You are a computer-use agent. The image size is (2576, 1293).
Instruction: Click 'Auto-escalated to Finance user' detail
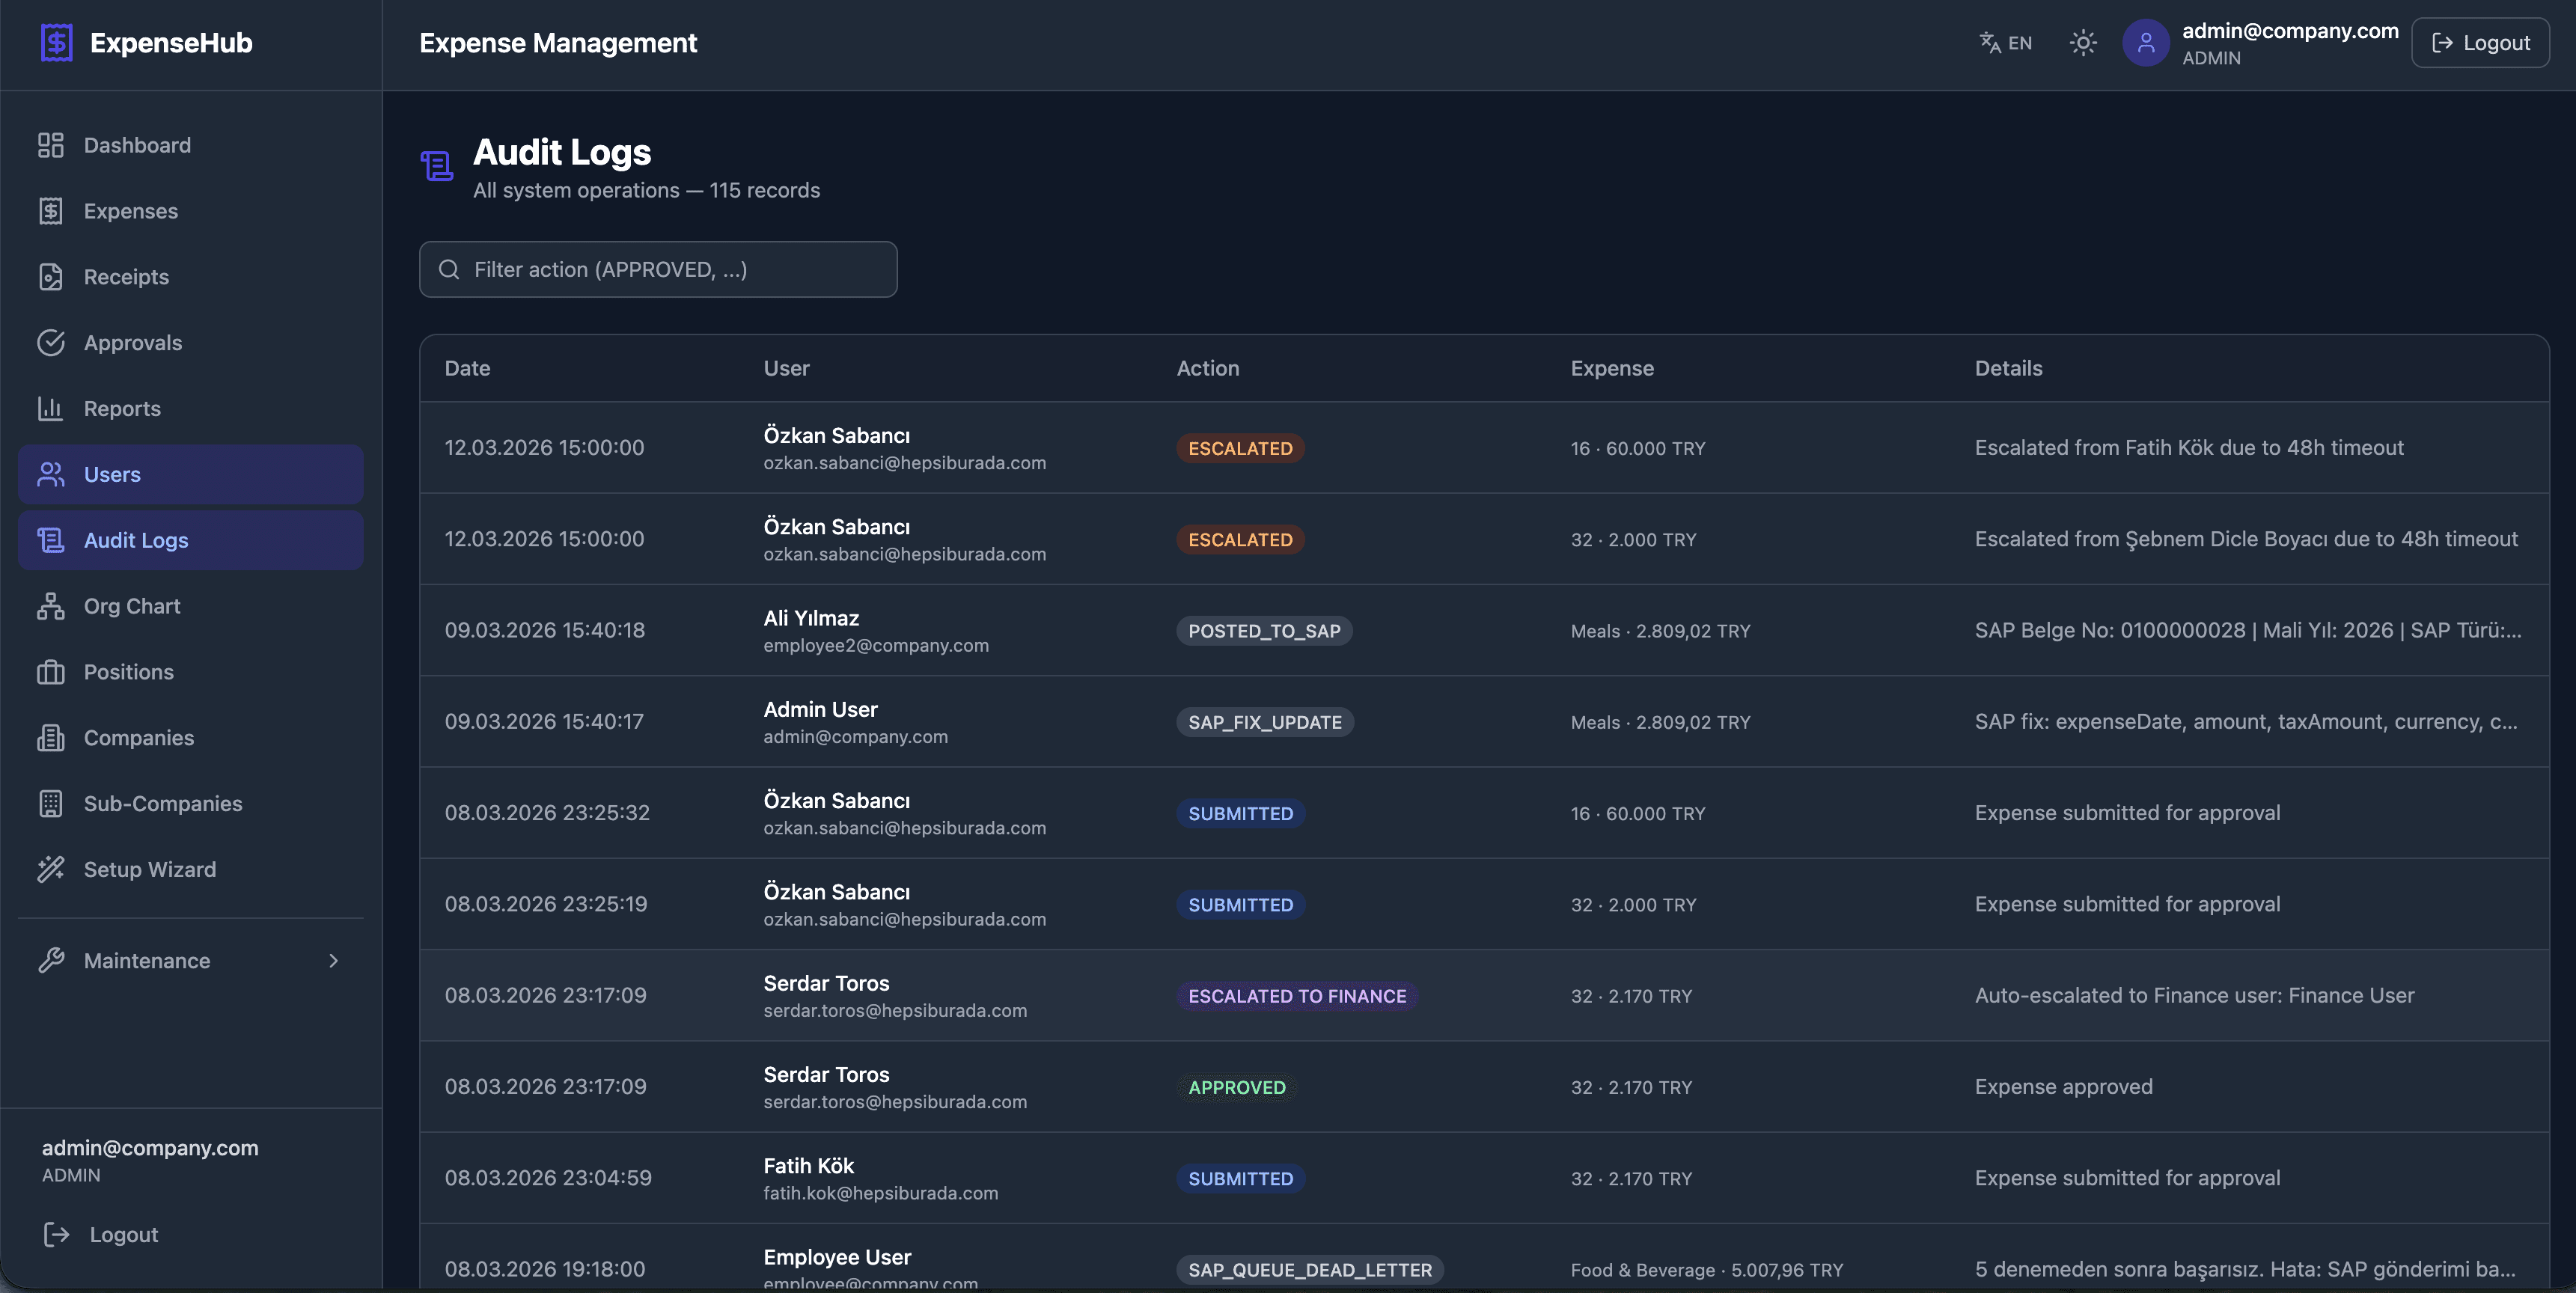coord(2194,995)
